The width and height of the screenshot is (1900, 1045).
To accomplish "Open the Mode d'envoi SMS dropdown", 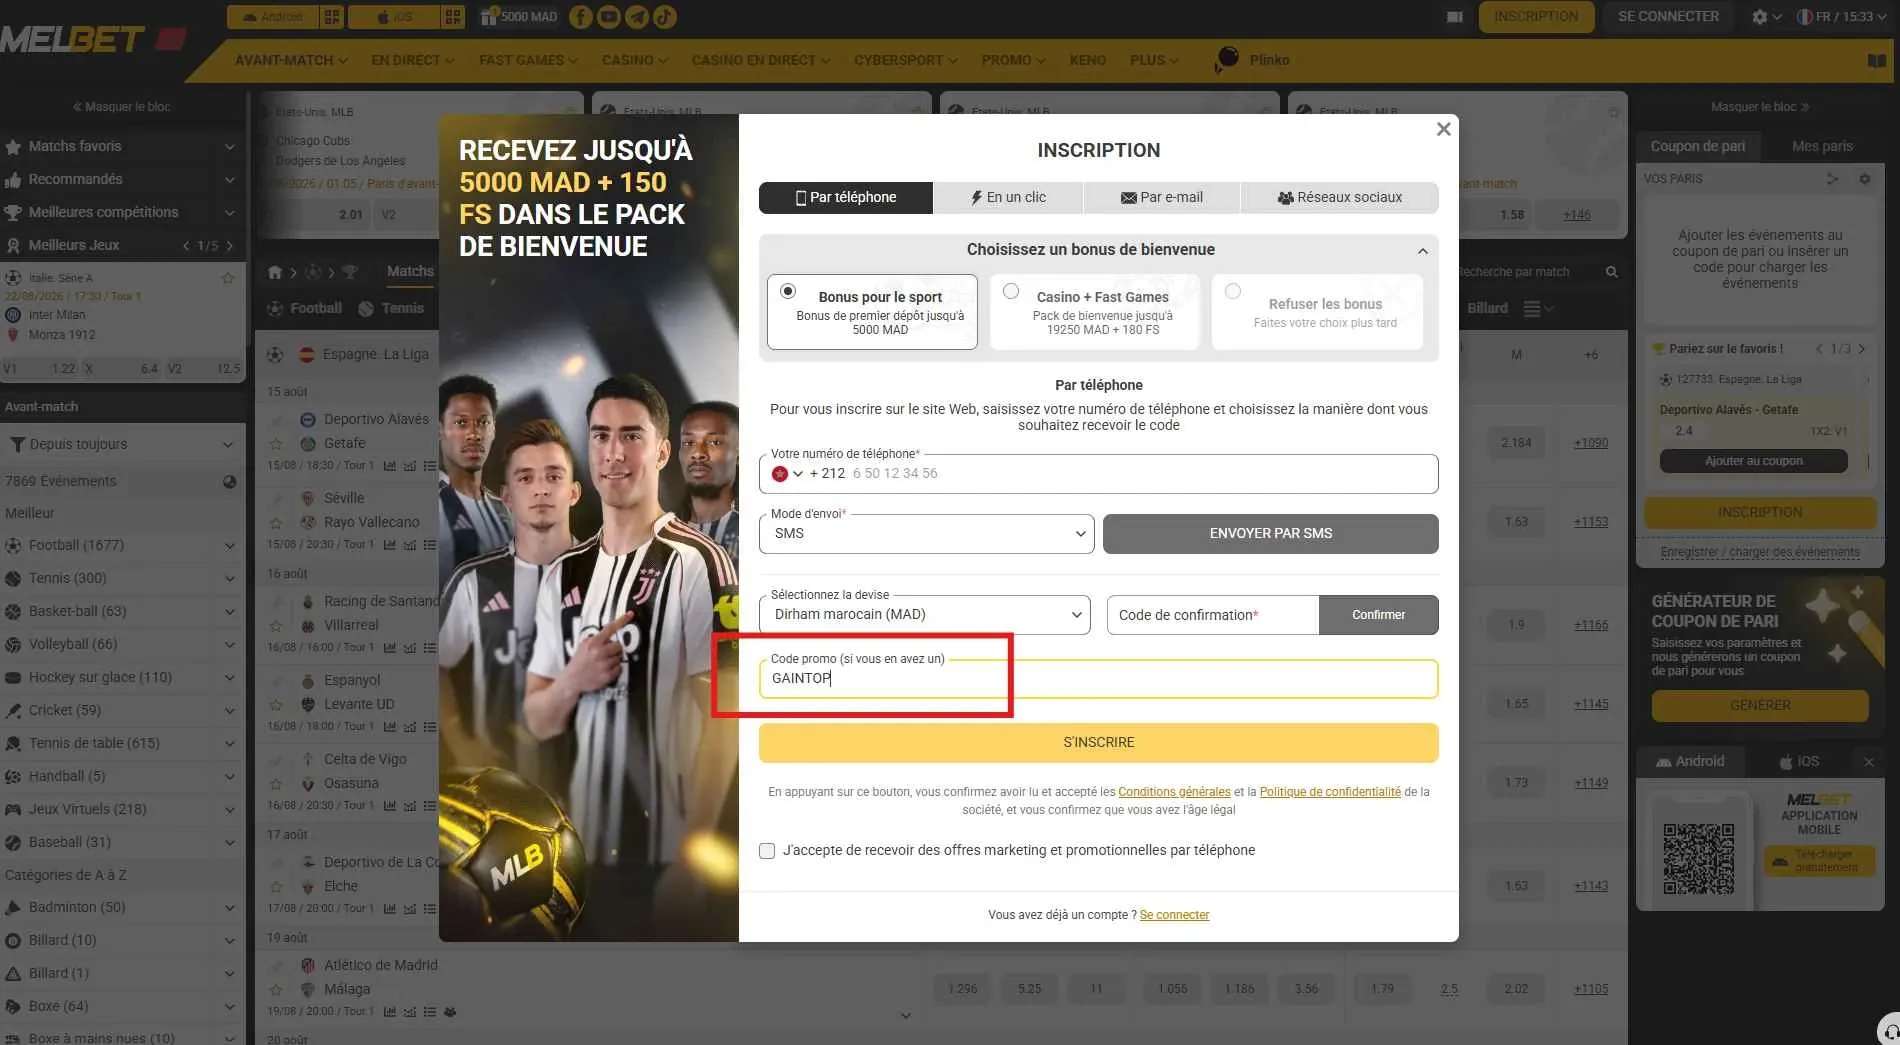I will coord(926,534).
